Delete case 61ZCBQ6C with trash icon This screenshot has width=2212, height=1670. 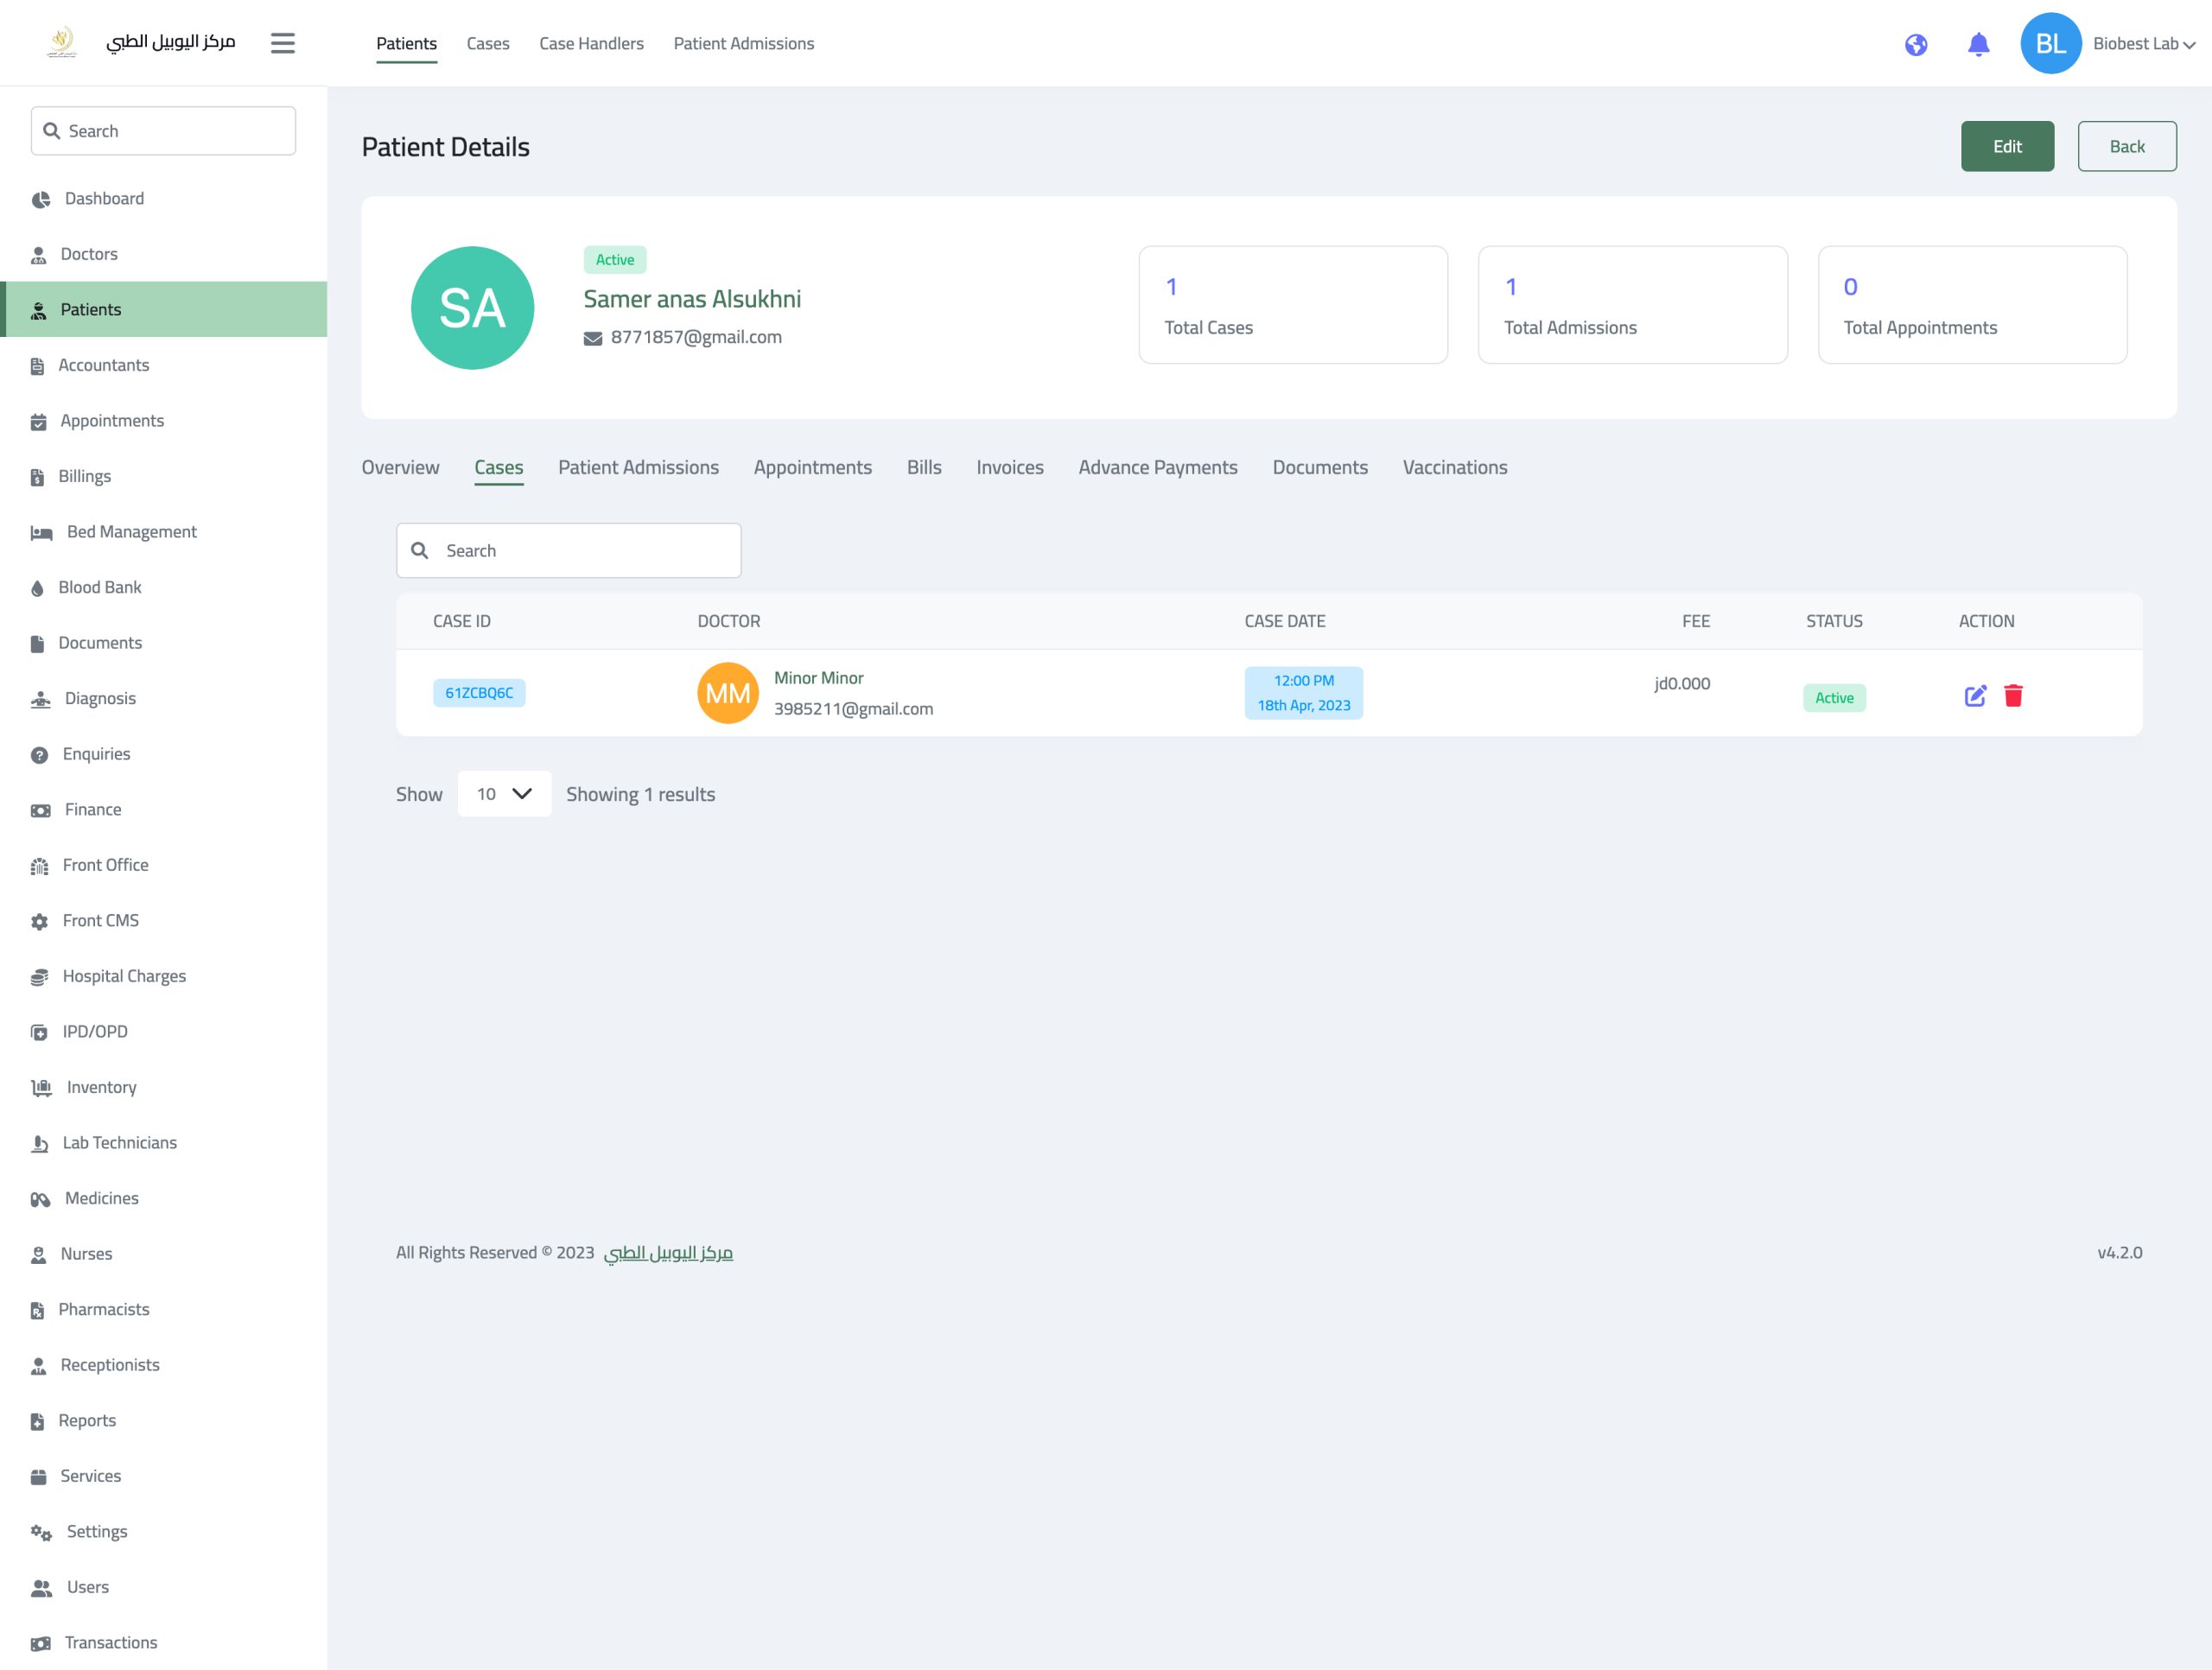[x=2013, y=695]
